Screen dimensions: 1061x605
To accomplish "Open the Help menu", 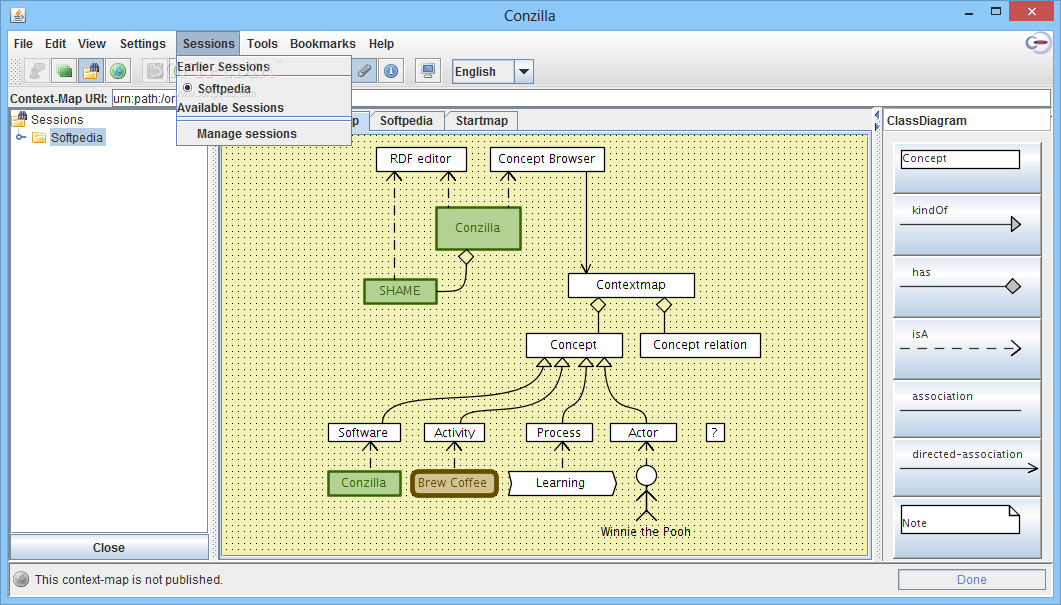I will (381, 43).
